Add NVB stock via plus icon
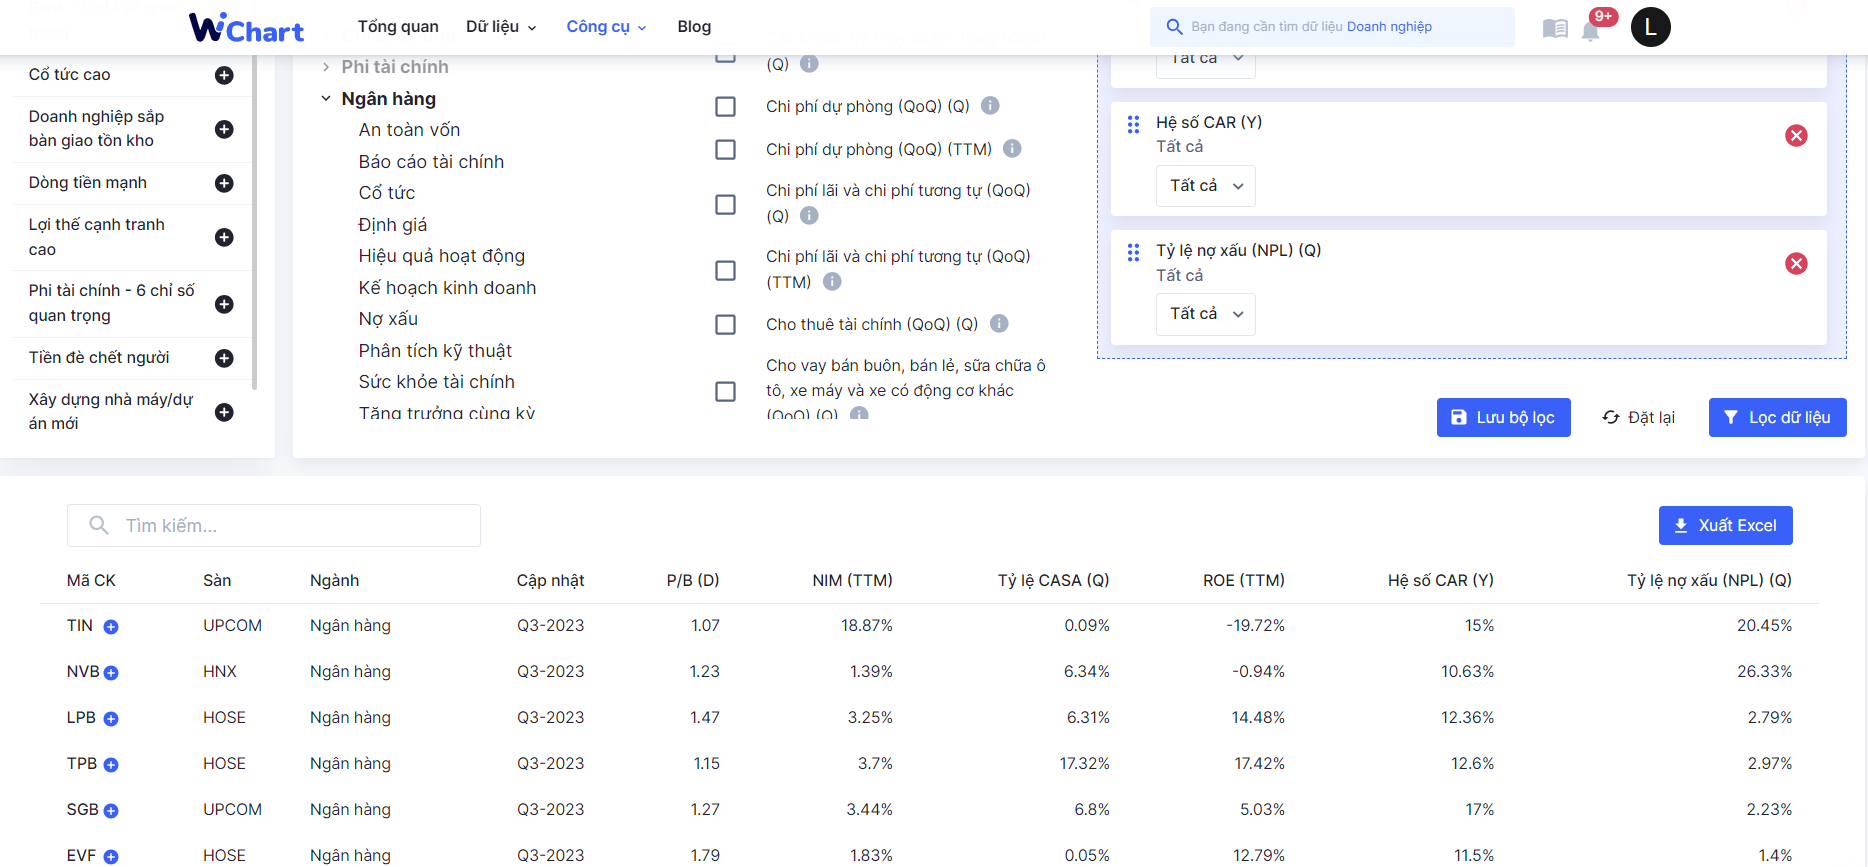The height and width of the screenshot is (867, 1868). (111, 673)
